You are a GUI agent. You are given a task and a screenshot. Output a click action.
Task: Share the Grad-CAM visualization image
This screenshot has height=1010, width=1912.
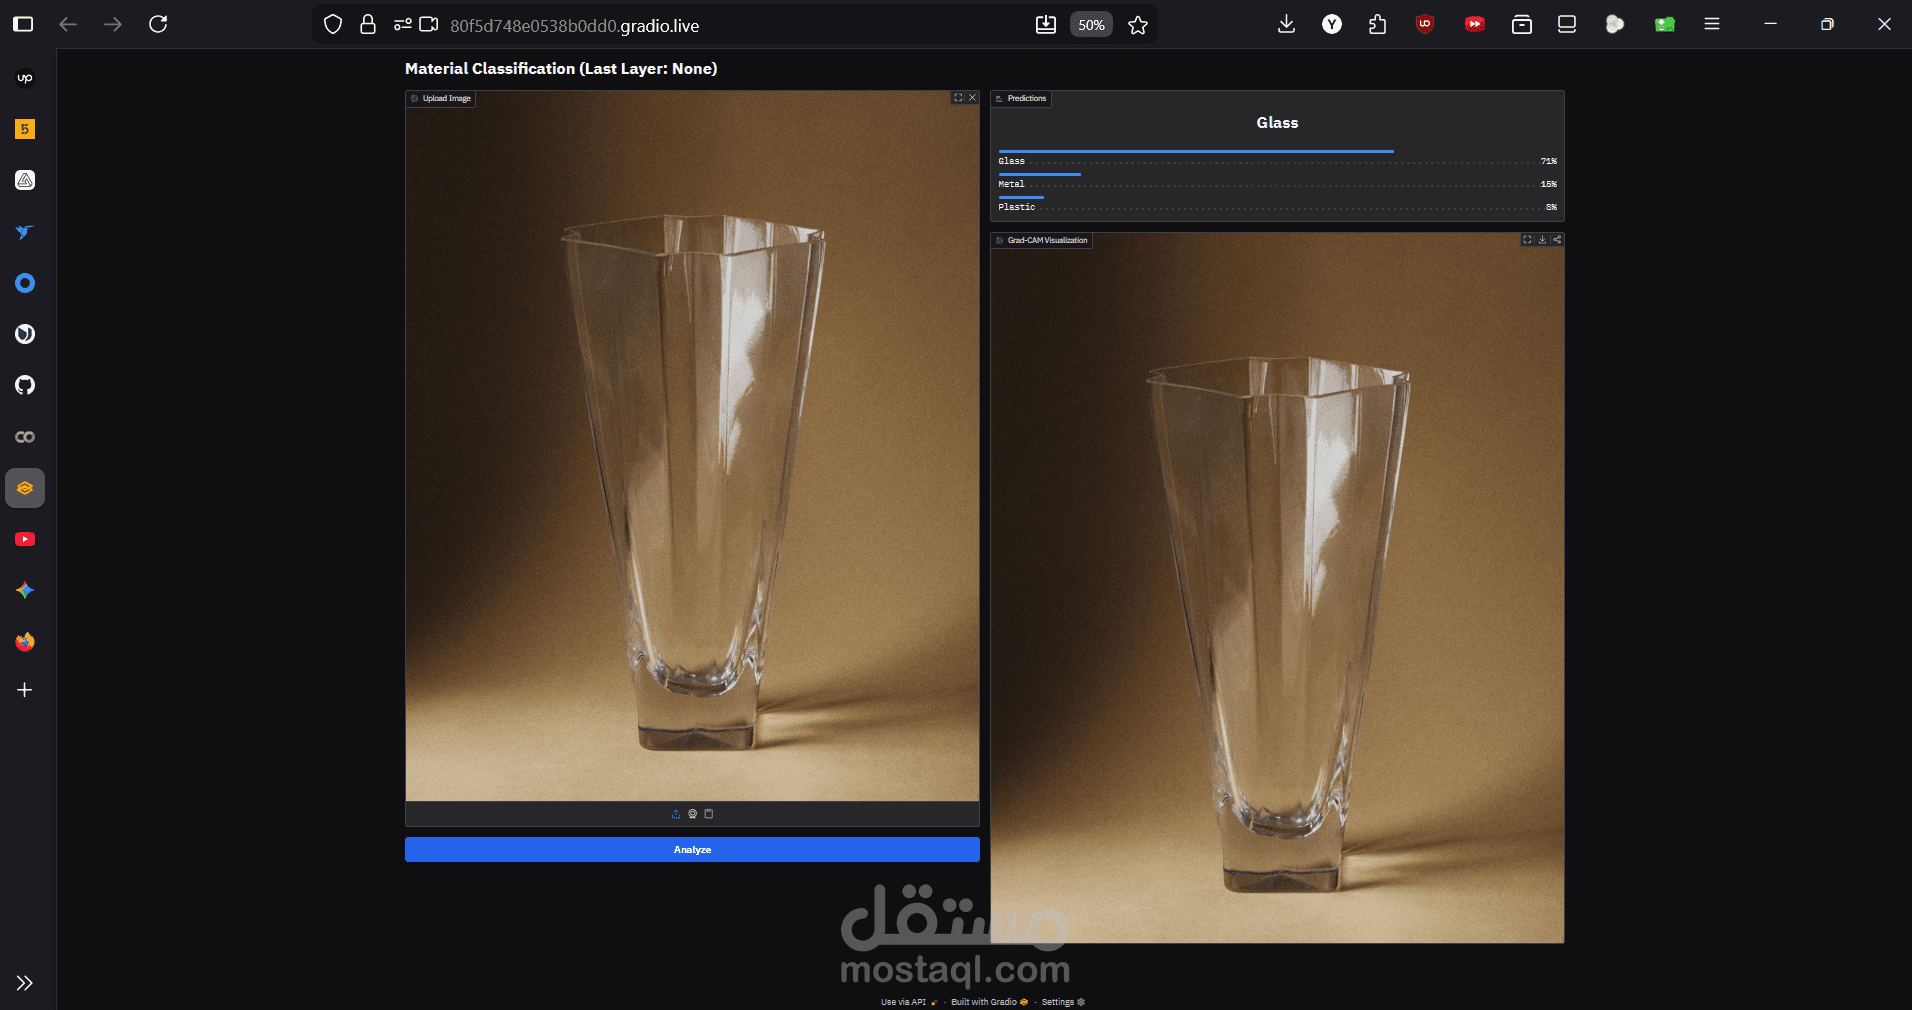click(x=1557, y=240)
